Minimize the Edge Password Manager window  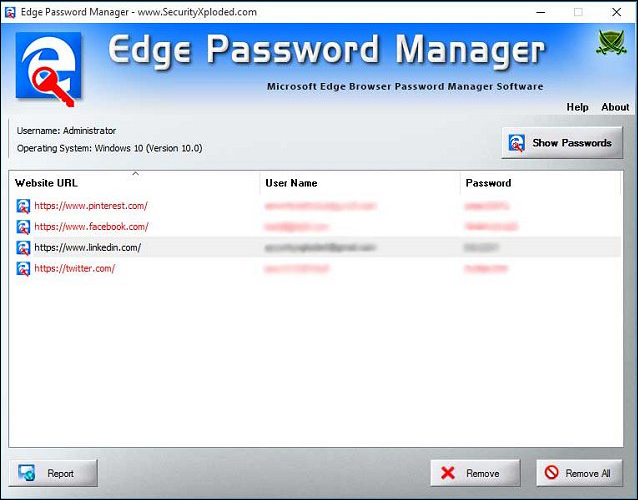[x=541, y=12]
